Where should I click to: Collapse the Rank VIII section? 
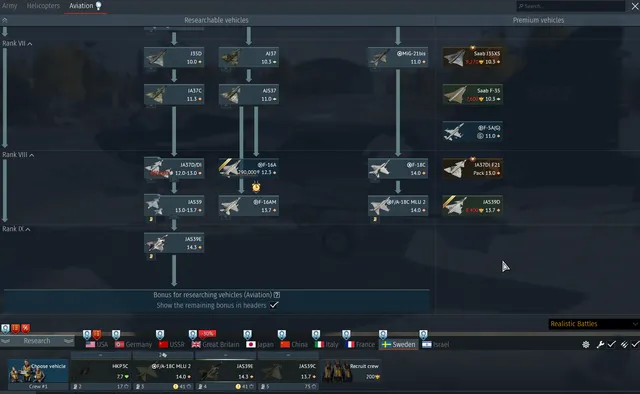(18, 155)
